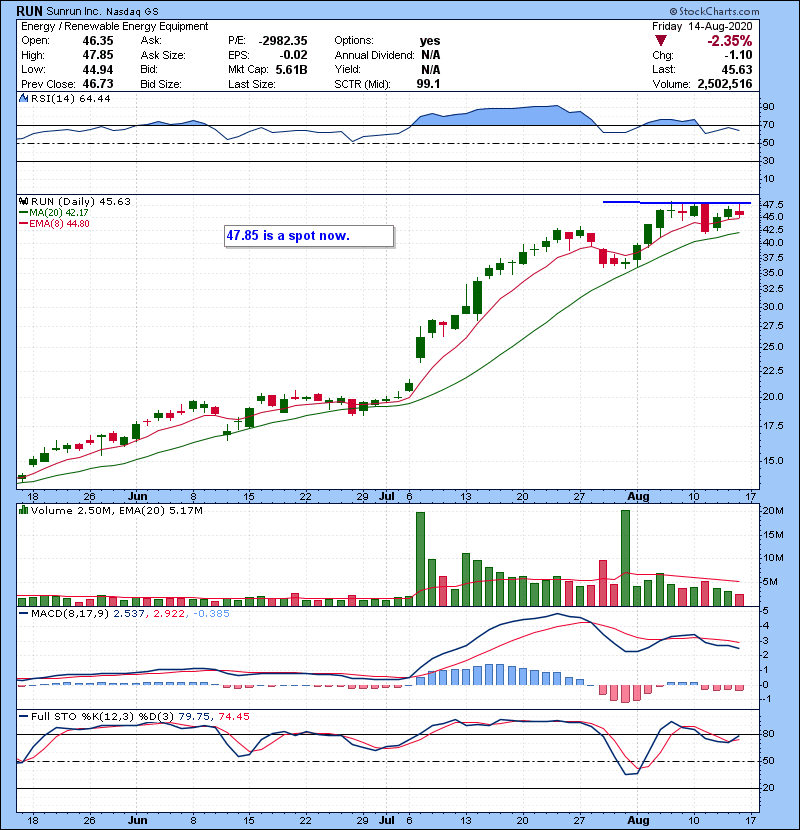Image resolution: width=800 pixels, height=830 pixels.
Task: Click the Yield label
Action: click(x=347, y=69)
